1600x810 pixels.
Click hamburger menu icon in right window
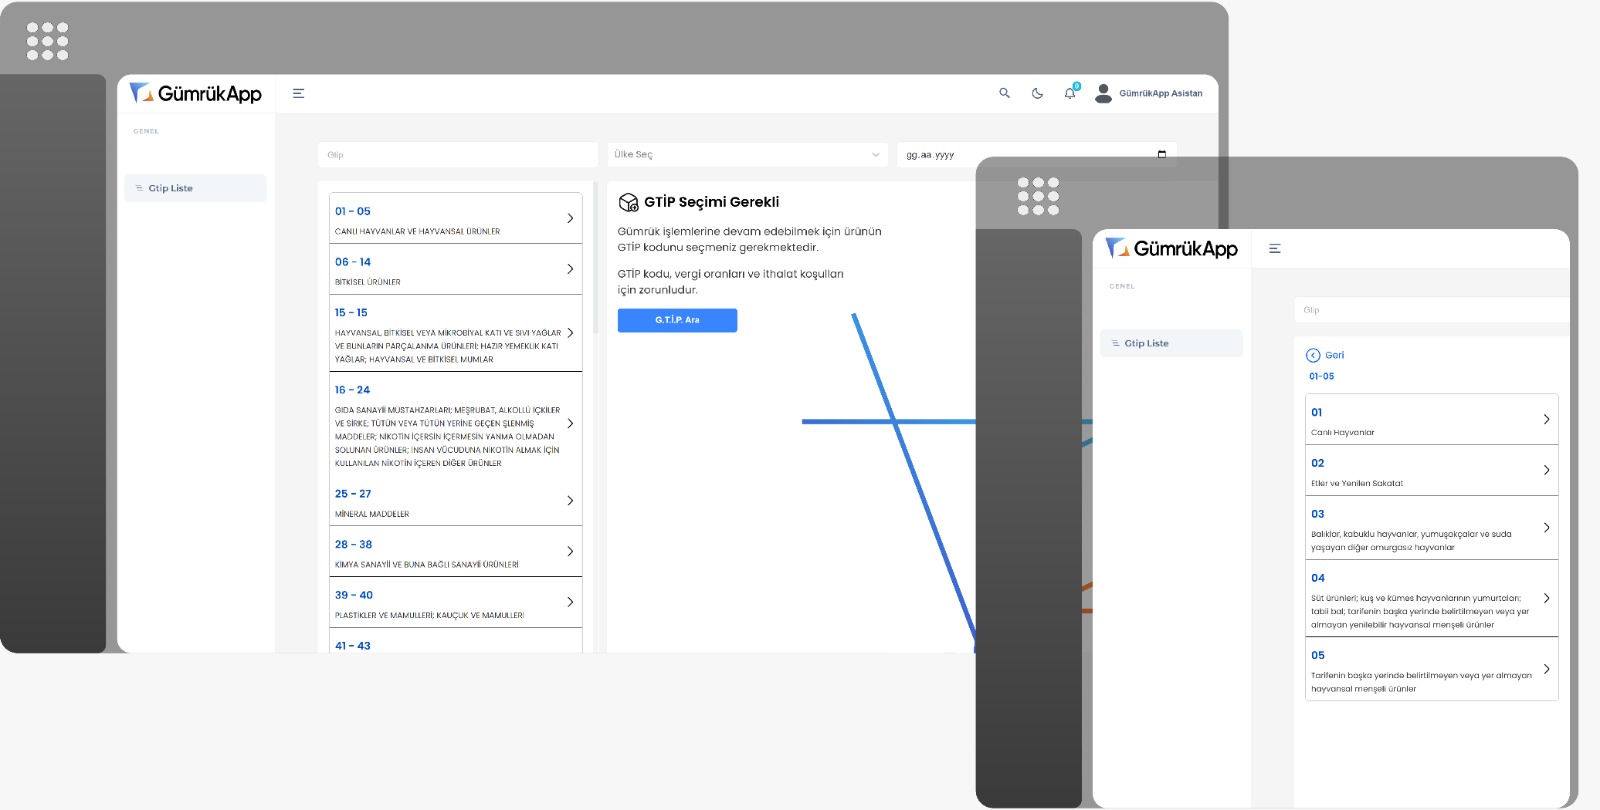click(1274, 249)
